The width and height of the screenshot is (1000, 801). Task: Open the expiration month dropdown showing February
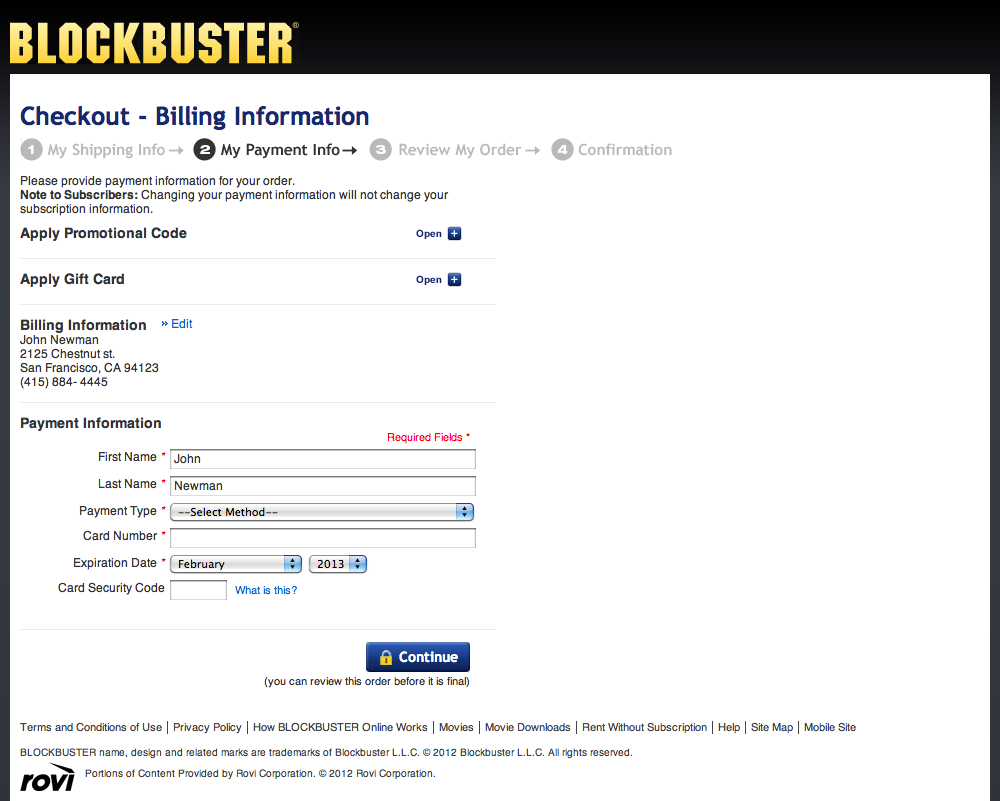tap(235, 563)
